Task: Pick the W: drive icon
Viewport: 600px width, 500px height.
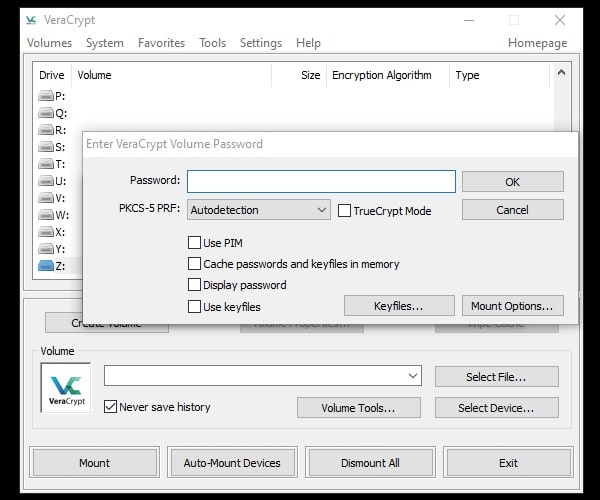Action: click(x=46, y=215)
